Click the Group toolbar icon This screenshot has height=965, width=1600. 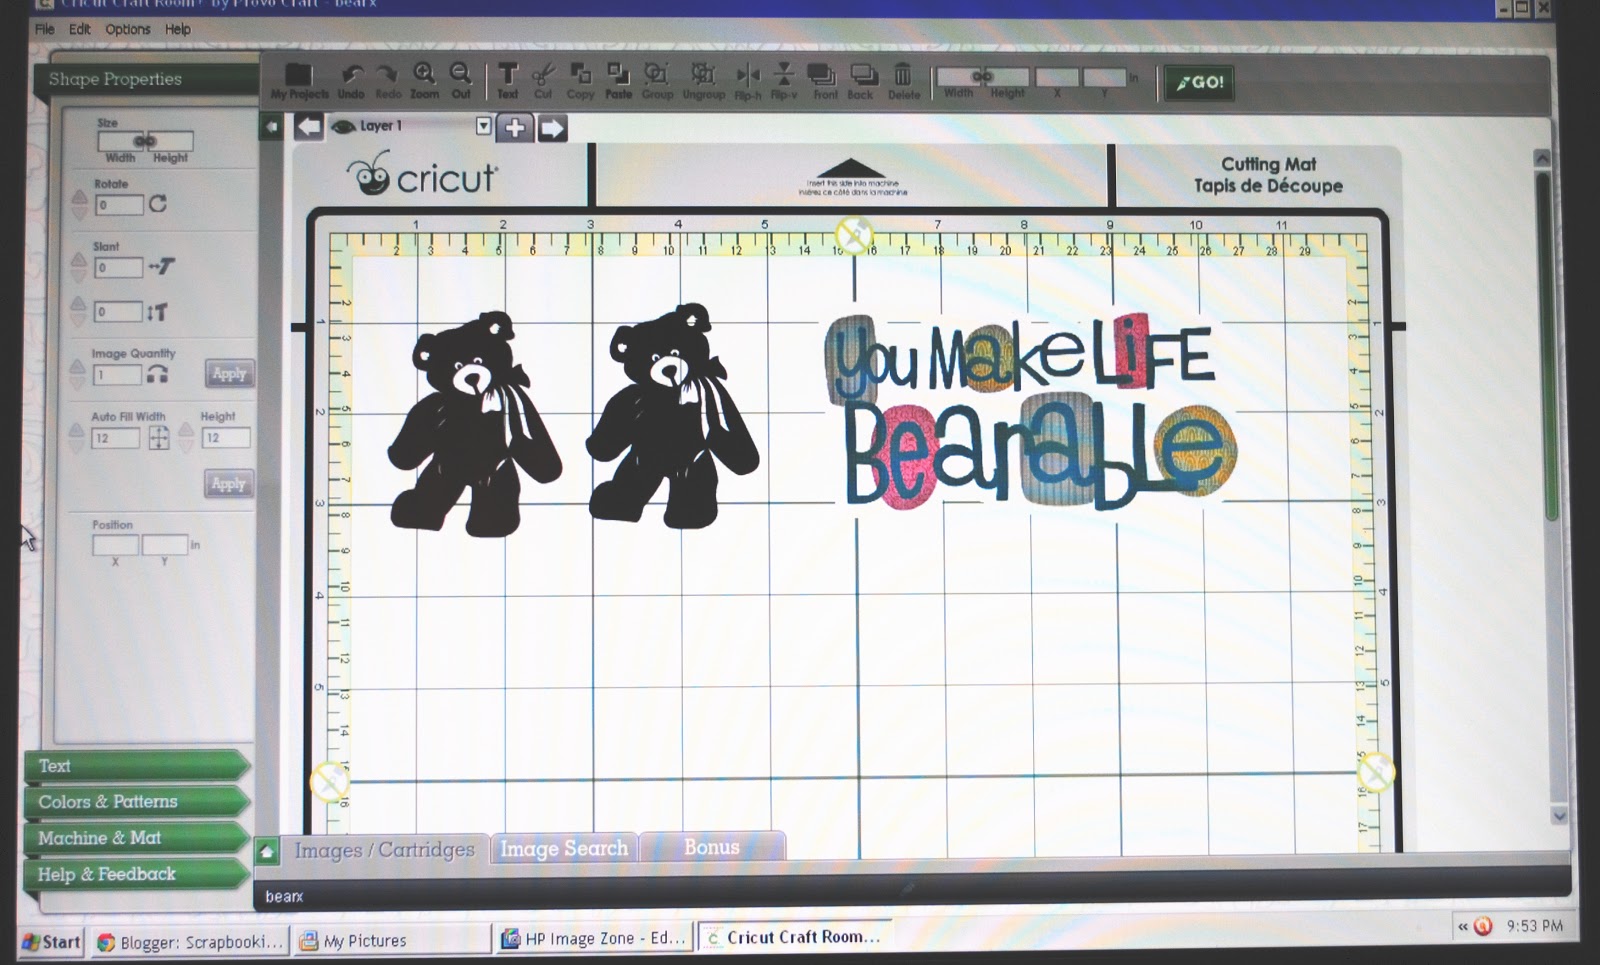click(x=657, y=81)
